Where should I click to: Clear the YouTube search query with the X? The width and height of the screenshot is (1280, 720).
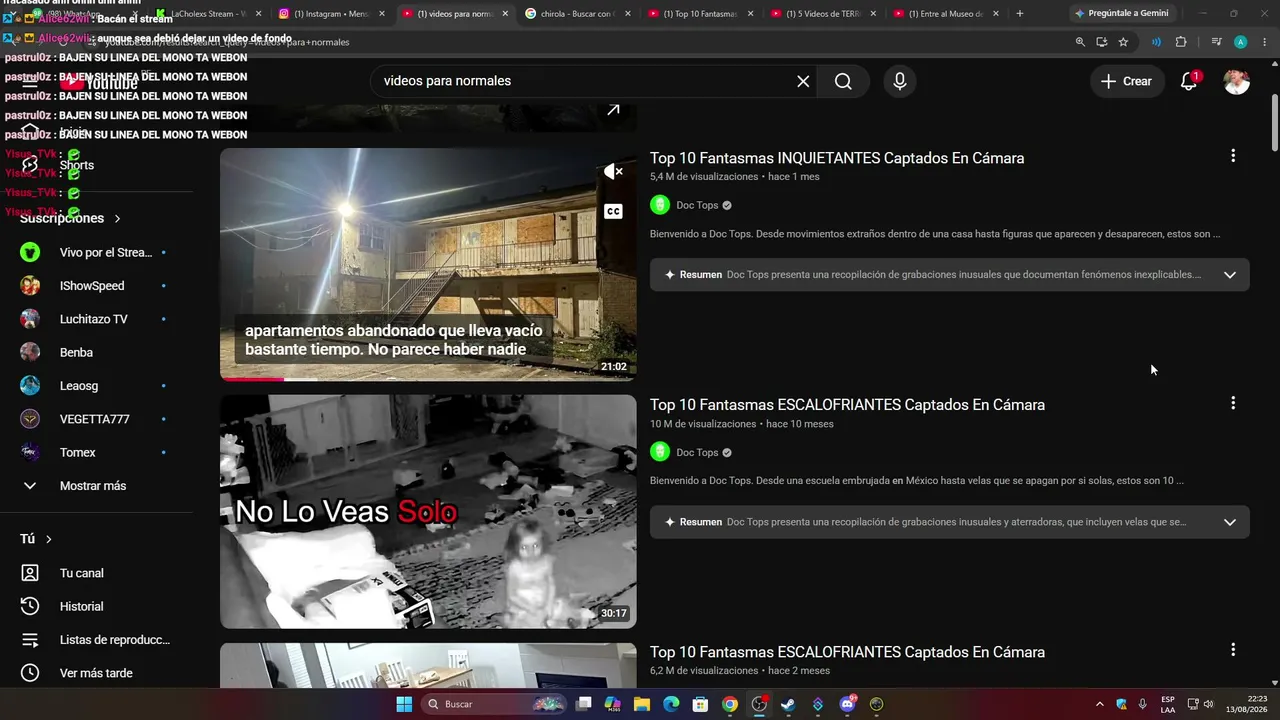(x=803, y=81)
